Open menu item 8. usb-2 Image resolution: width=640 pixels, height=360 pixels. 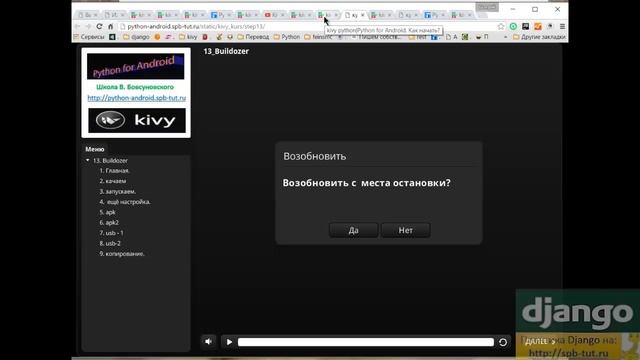click(110, 243)
